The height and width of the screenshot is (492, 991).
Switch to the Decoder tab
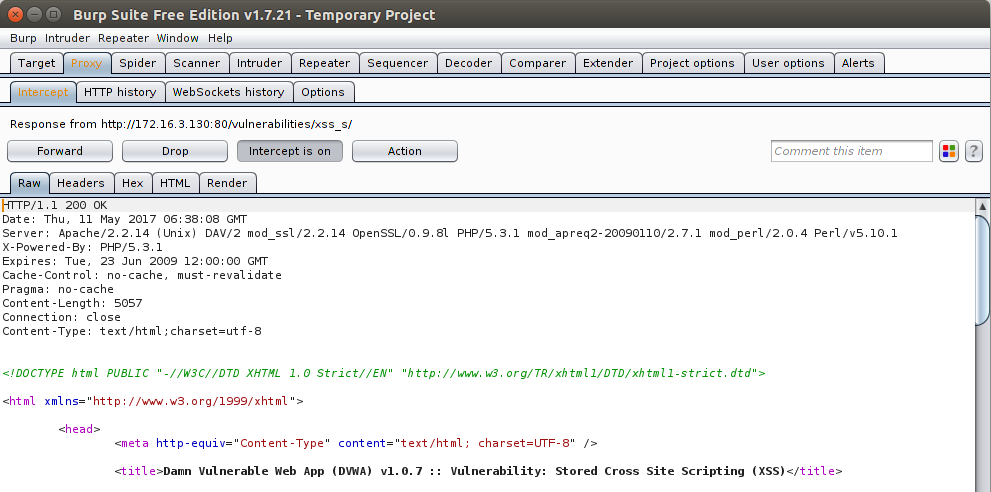click(468, 63)
